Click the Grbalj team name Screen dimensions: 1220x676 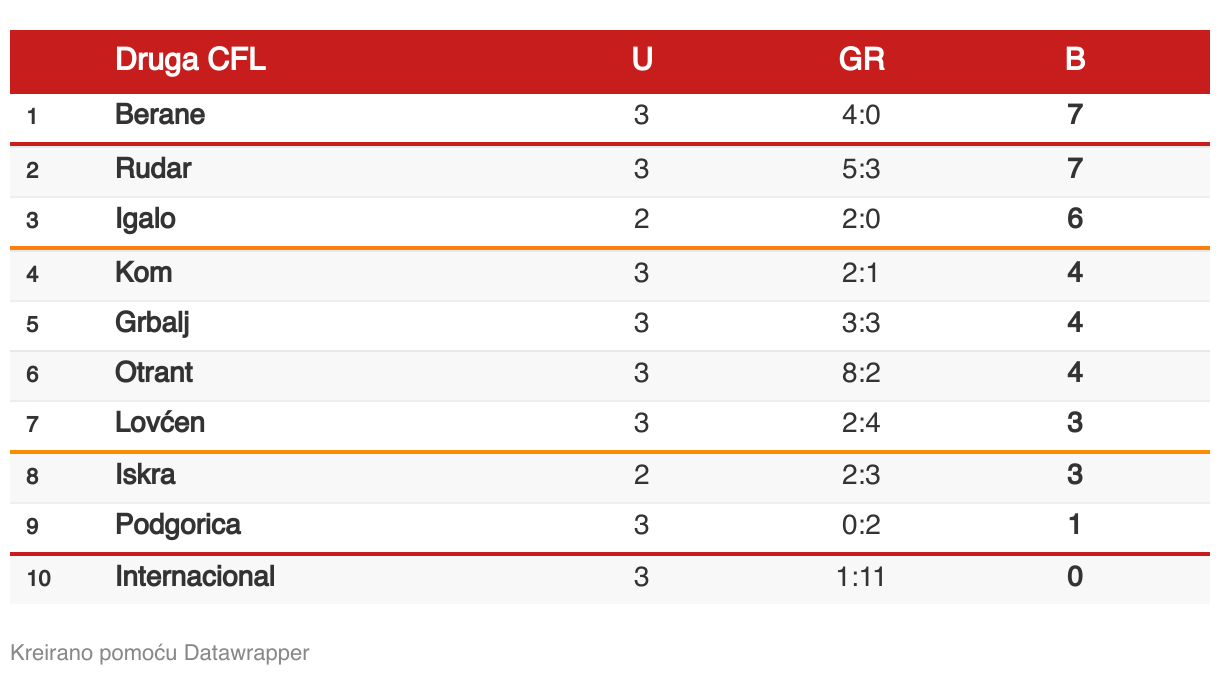point(152,323)
